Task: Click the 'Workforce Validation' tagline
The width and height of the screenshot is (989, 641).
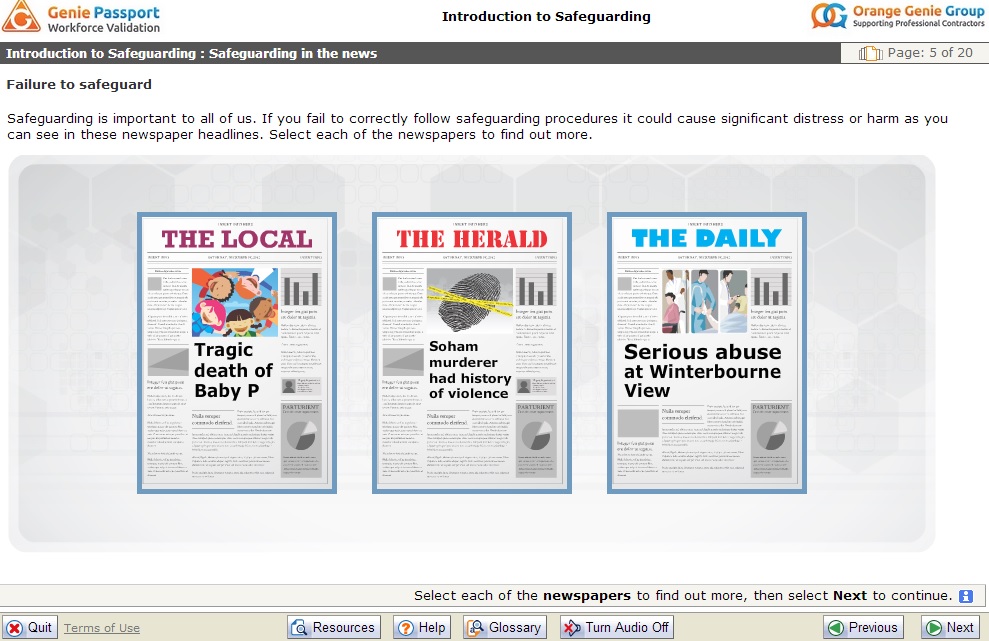Action: (x=104, y=28)
